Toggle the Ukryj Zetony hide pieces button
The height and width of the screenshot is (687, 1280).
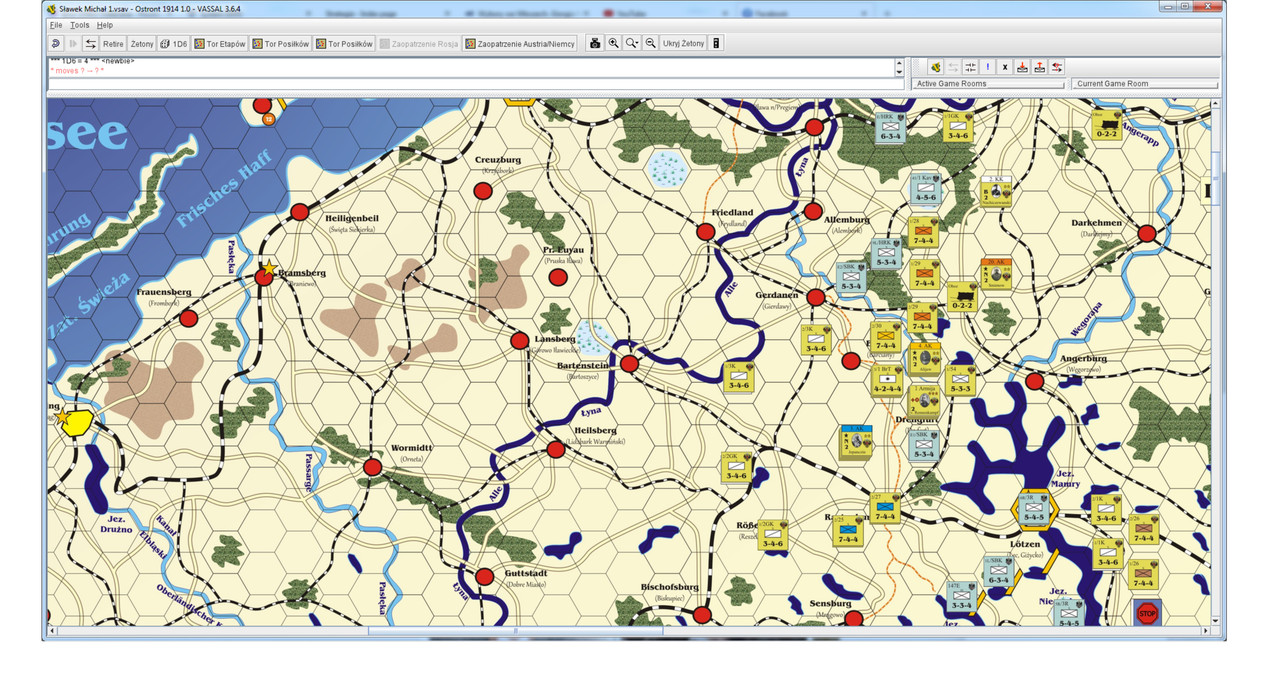(x=683, y=44)
